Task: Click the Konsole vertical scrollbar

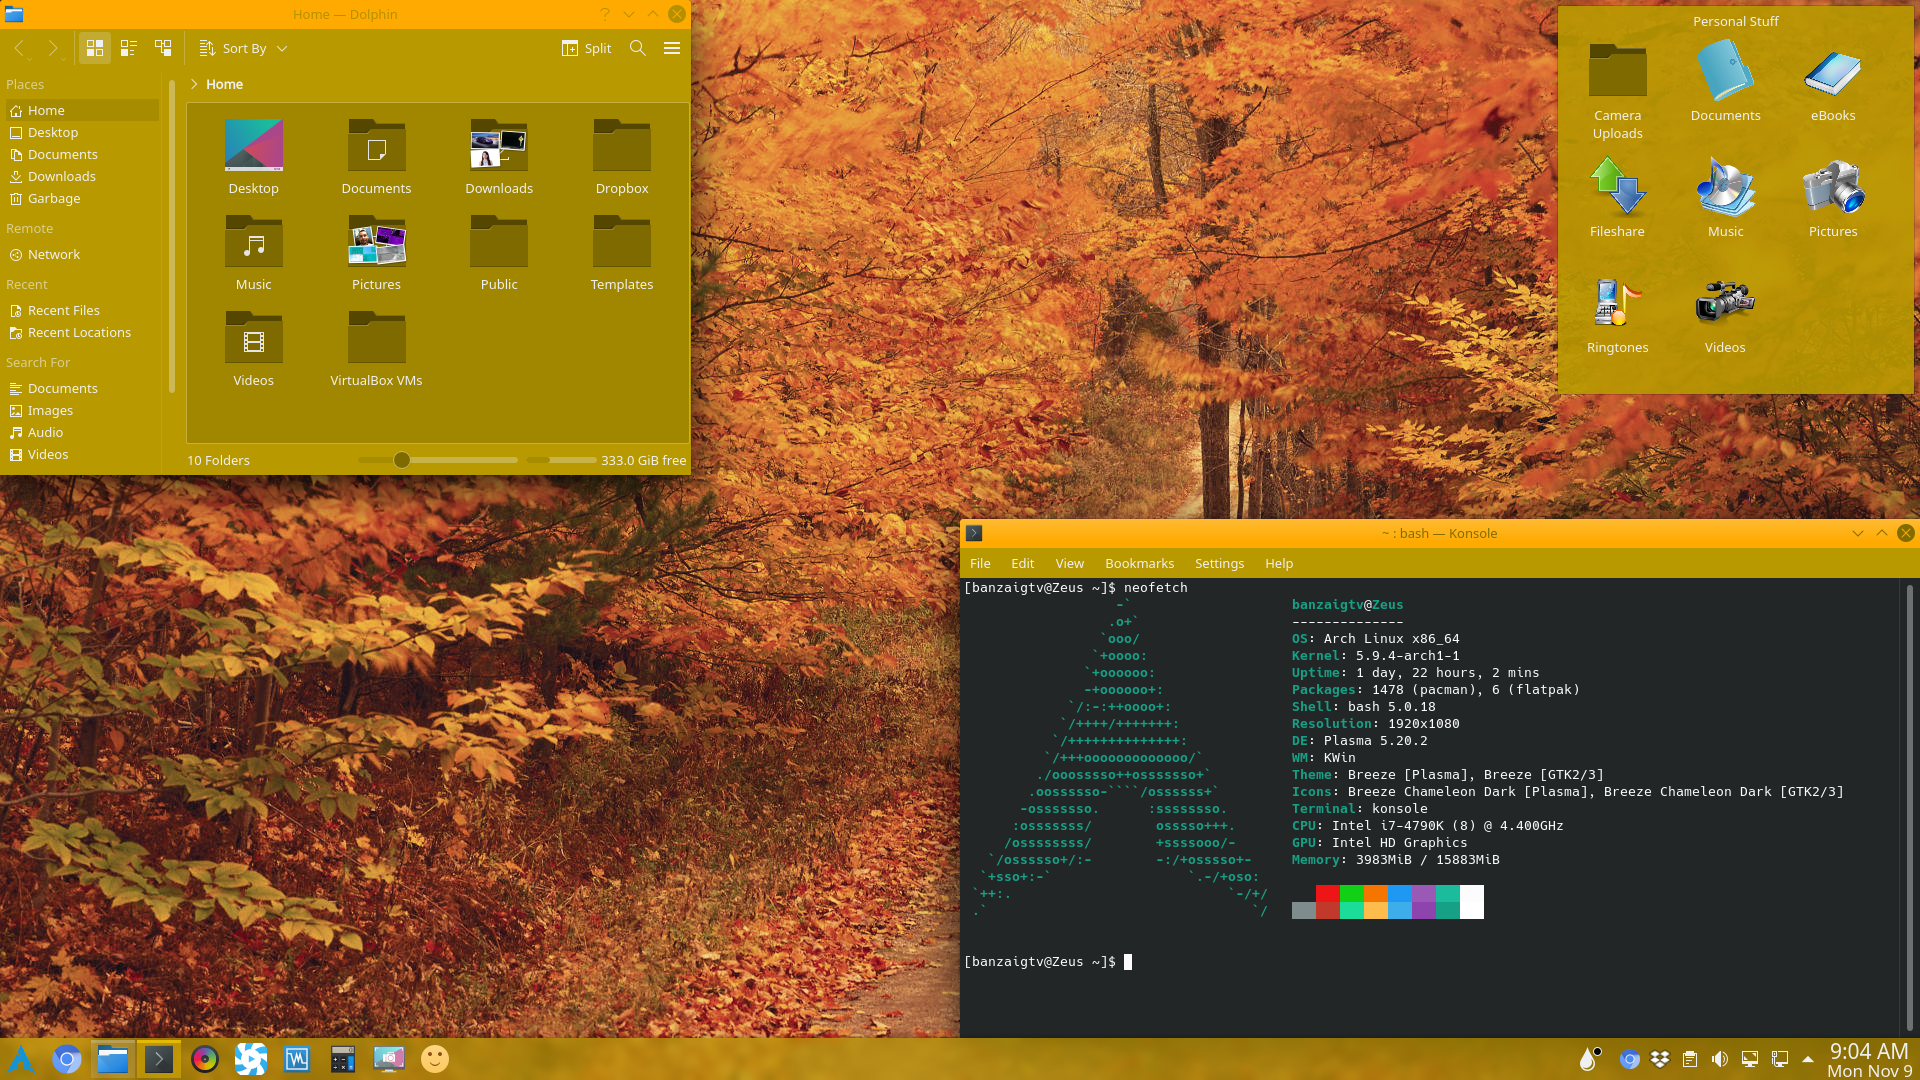Action: 1909,806
